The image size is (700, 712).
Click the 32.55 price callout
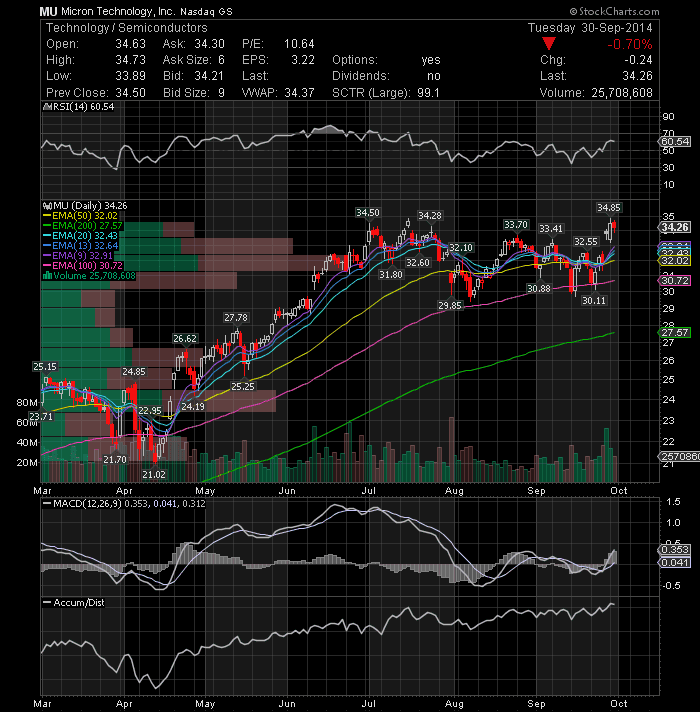click(x=586, y=242)
